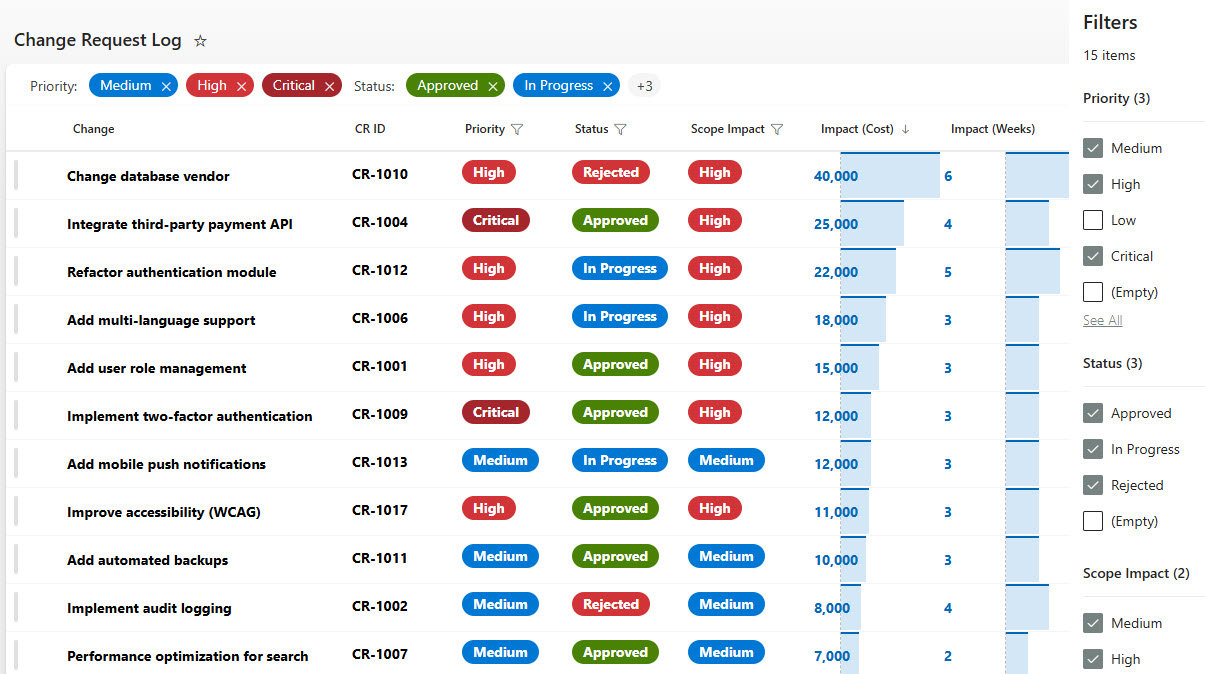The image size is (1205, 674).
Task: Uncheck the Critical priority checkbox
Action: [1093, 256]
